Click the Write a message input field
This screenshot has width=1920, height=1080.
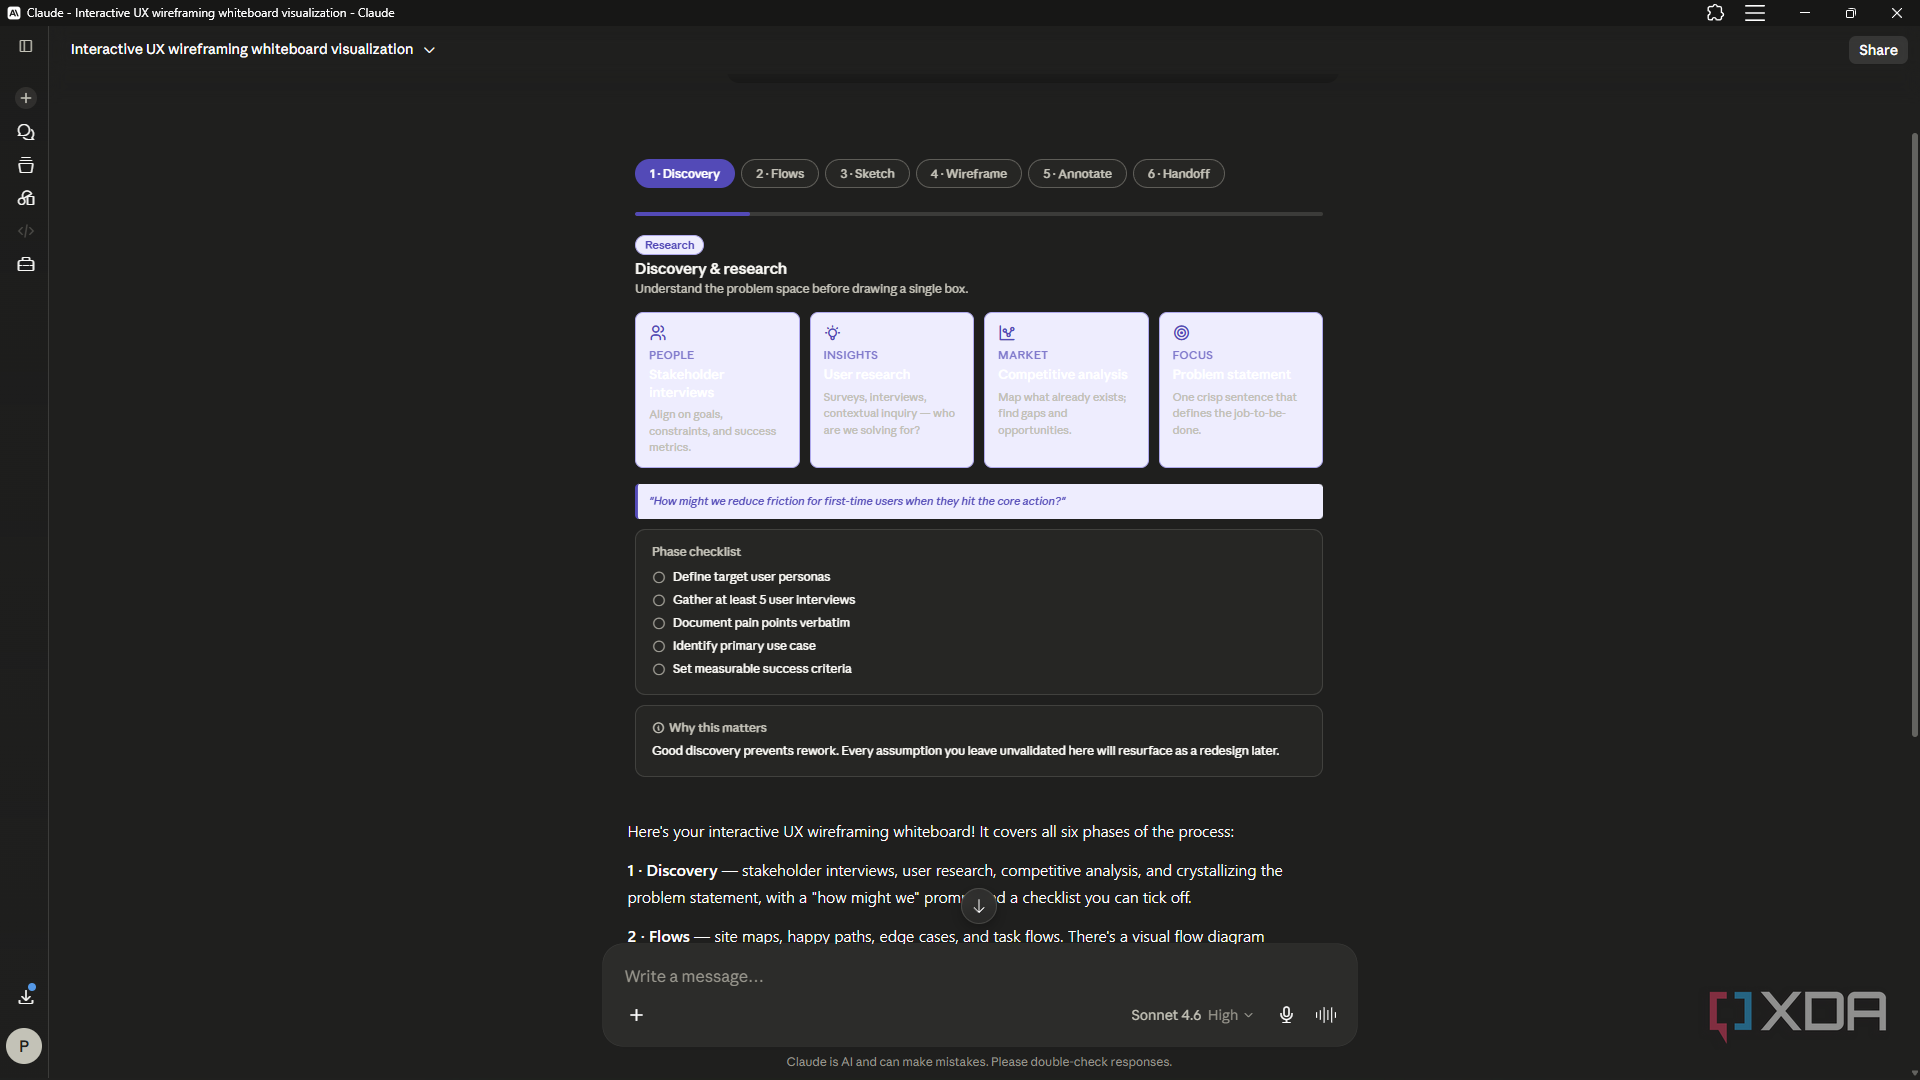979,976
